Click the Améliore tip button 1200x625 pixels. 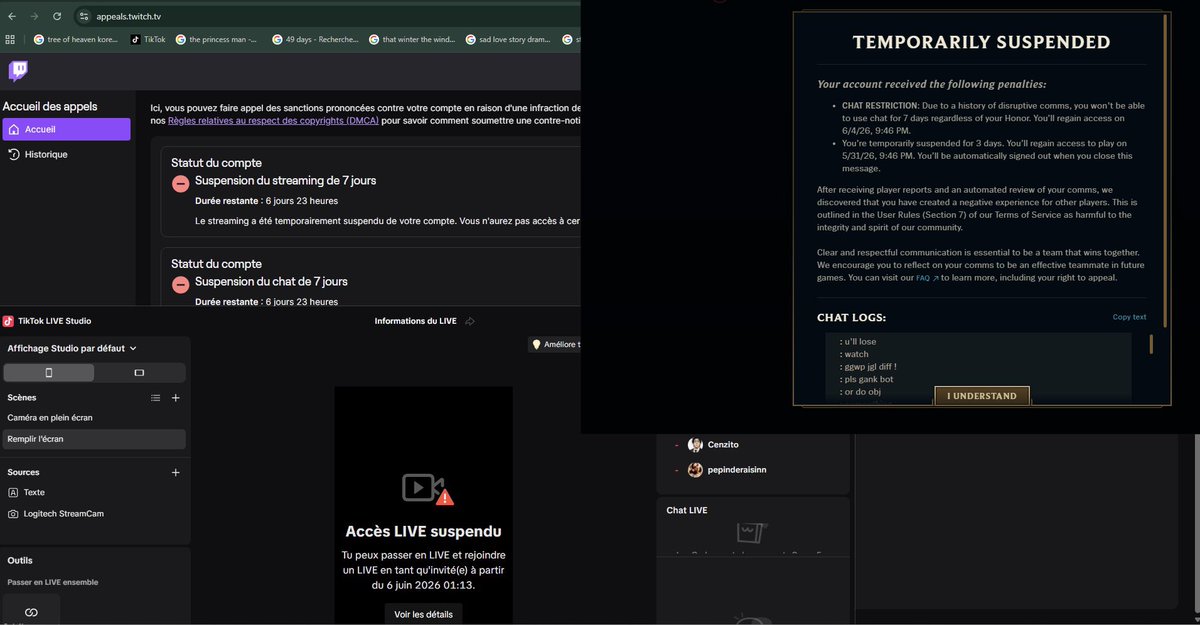[x=555, y=344]
